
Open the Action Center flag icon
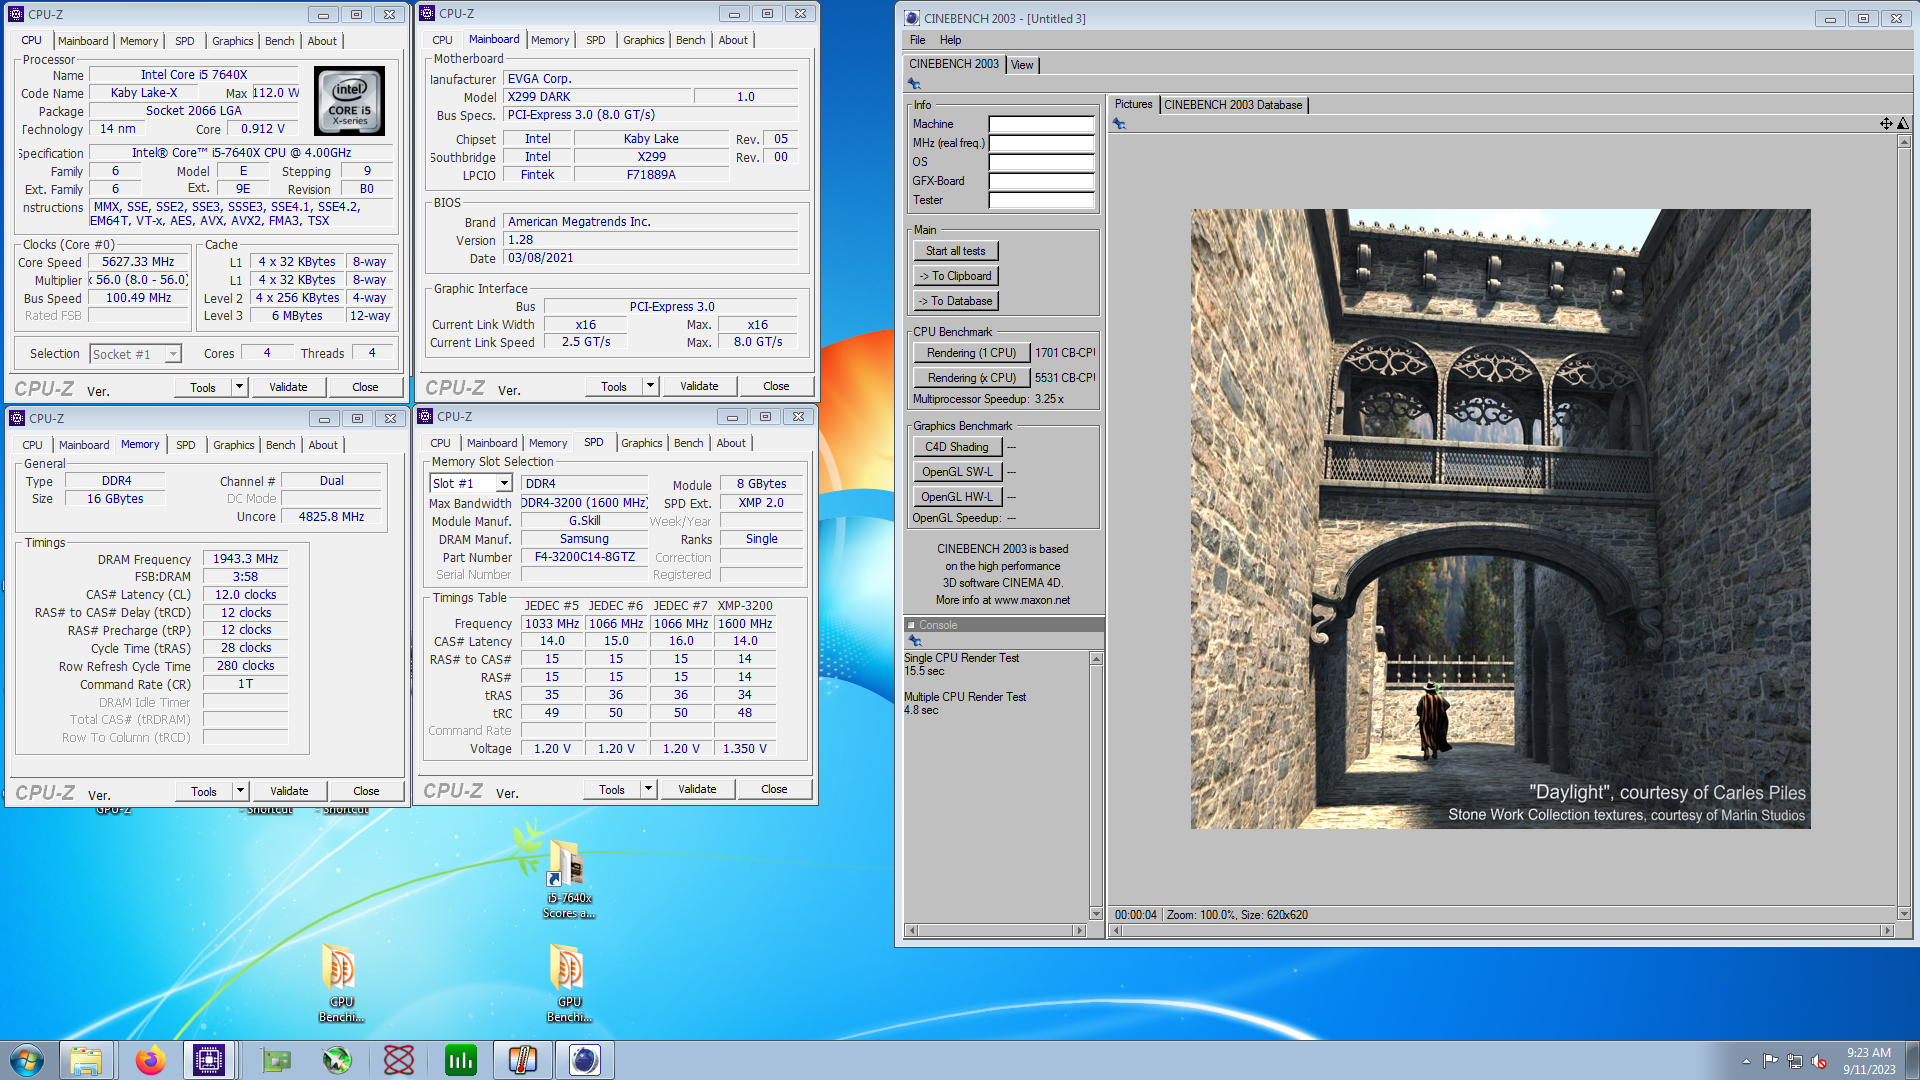coord(1771,1061)
